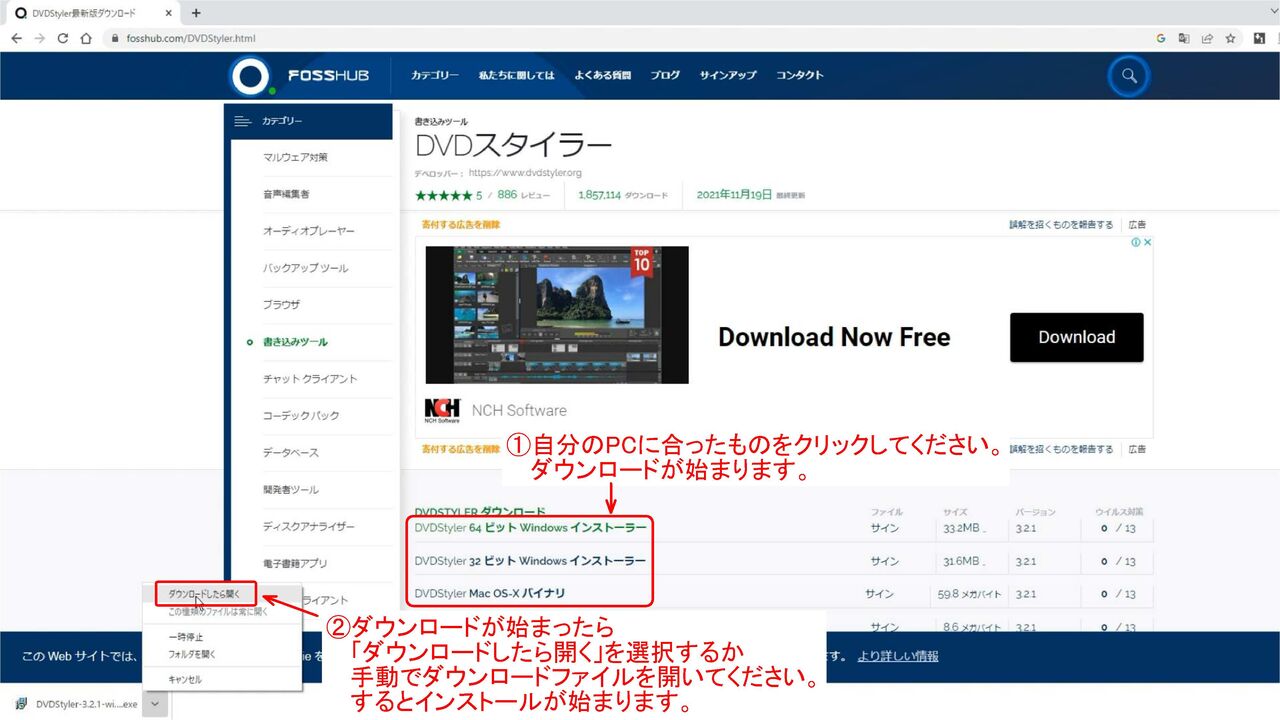Open the ブログ navigation link

pos(665,75)
